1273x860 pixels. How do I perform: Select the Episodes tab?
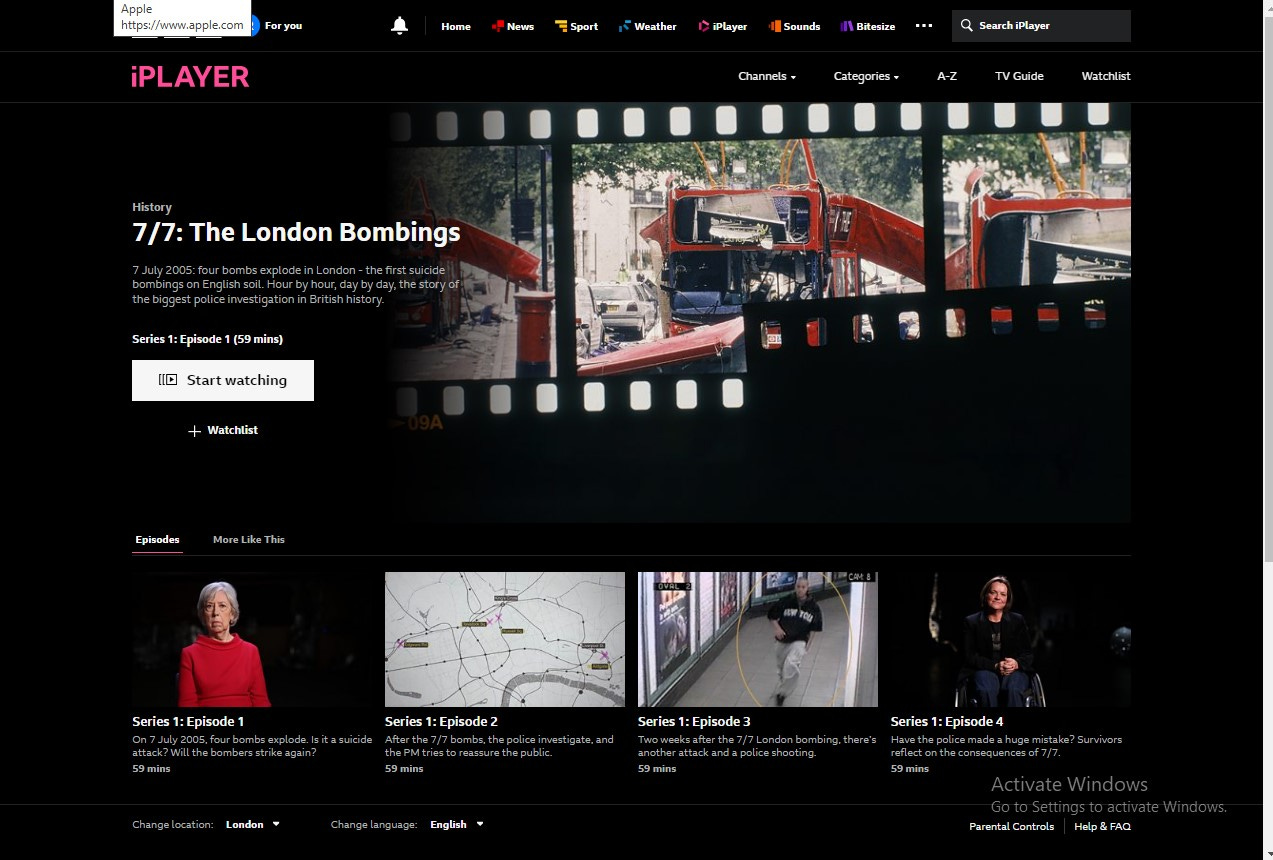(x=158, y=540)
